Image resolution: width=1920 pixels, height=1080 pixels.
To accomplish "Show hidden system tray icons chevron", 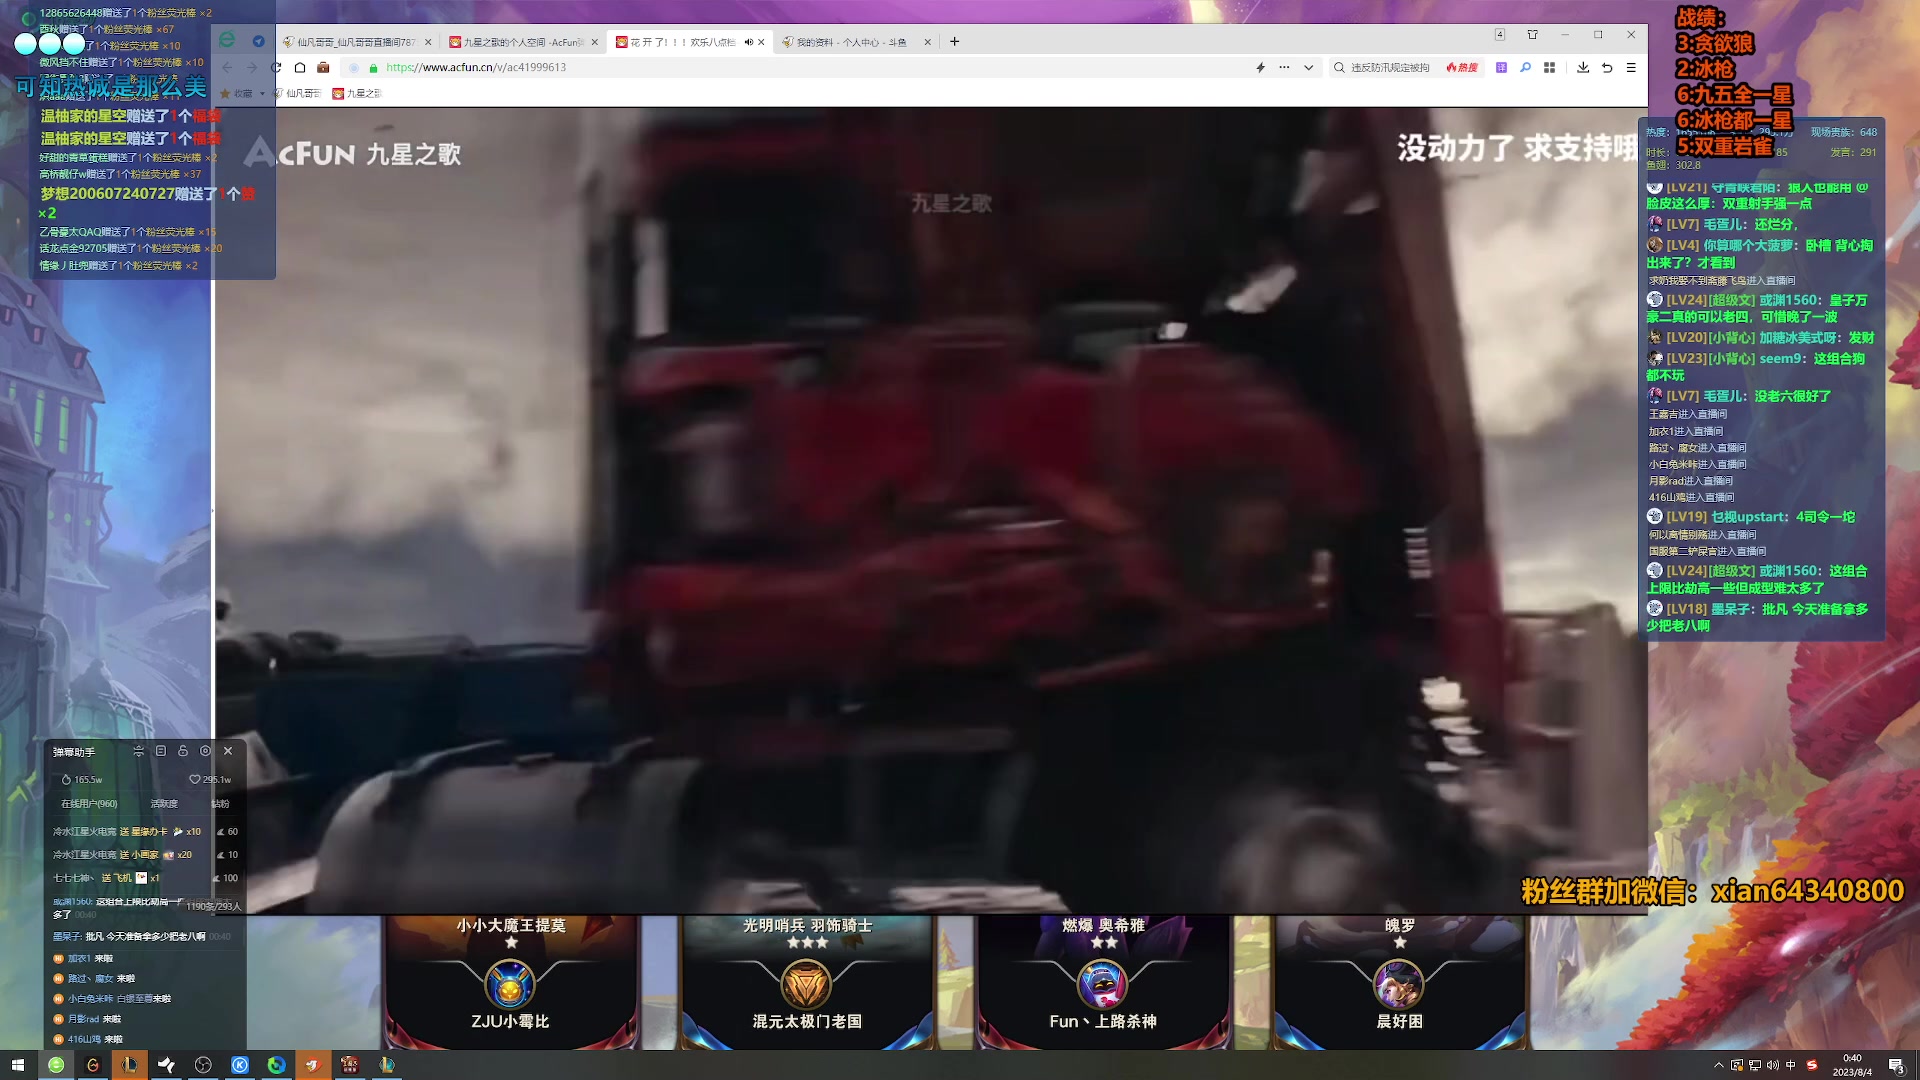I will pyautogui.click(x=1718, y=1065).
